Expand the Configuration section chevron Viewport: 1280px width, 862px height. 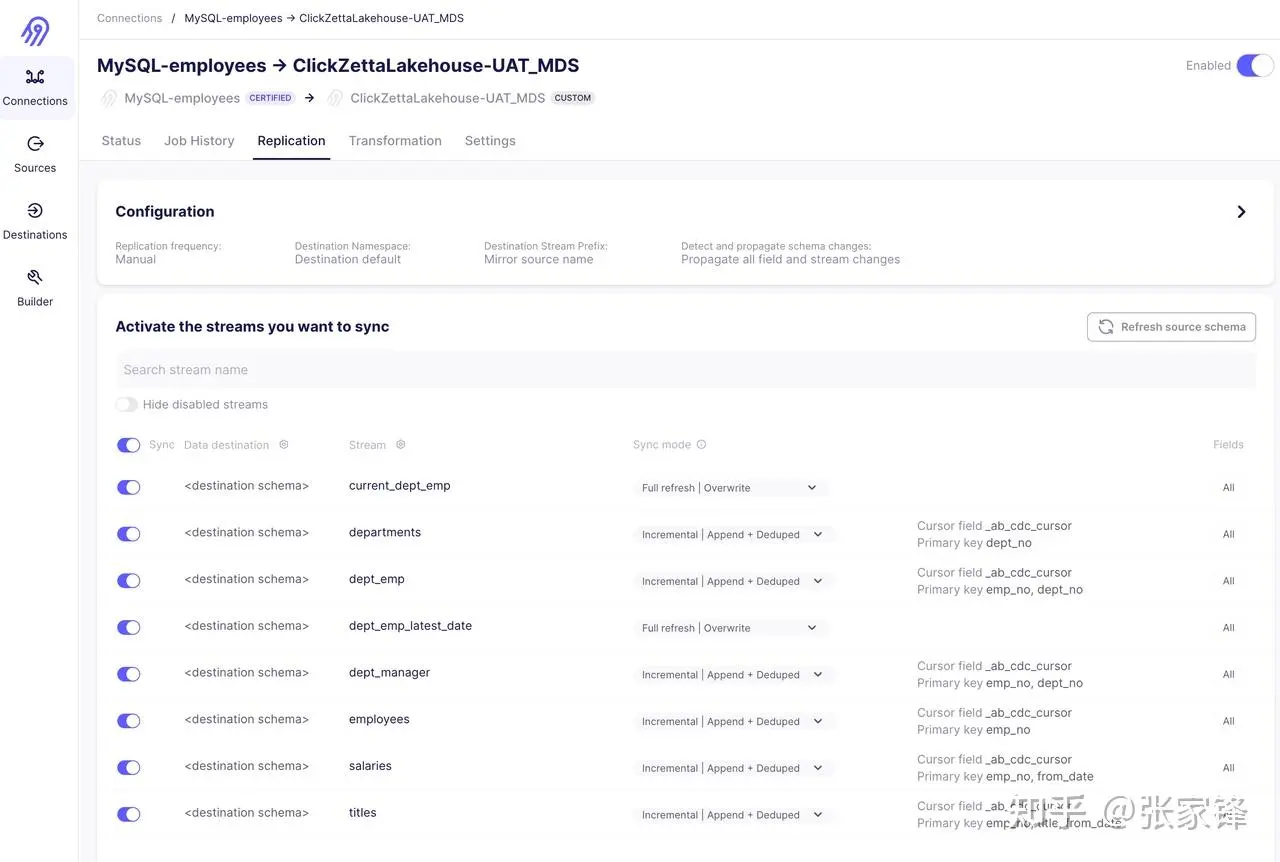[x=1241, y=212]
